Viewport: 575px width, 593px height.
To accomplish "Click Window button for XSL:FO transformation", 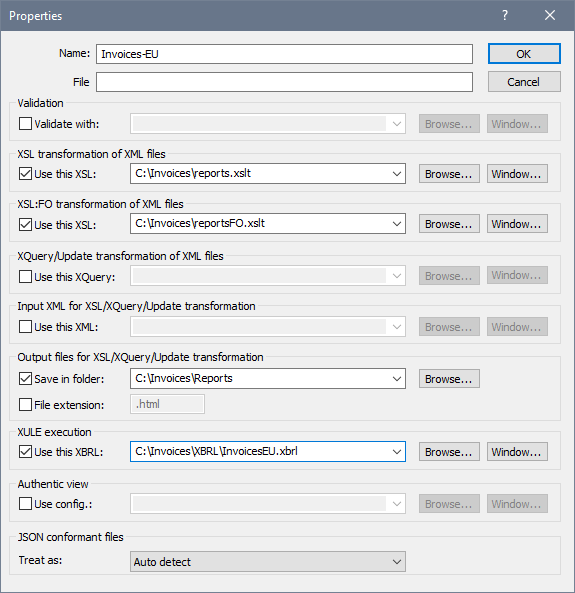I will (517, 224).
